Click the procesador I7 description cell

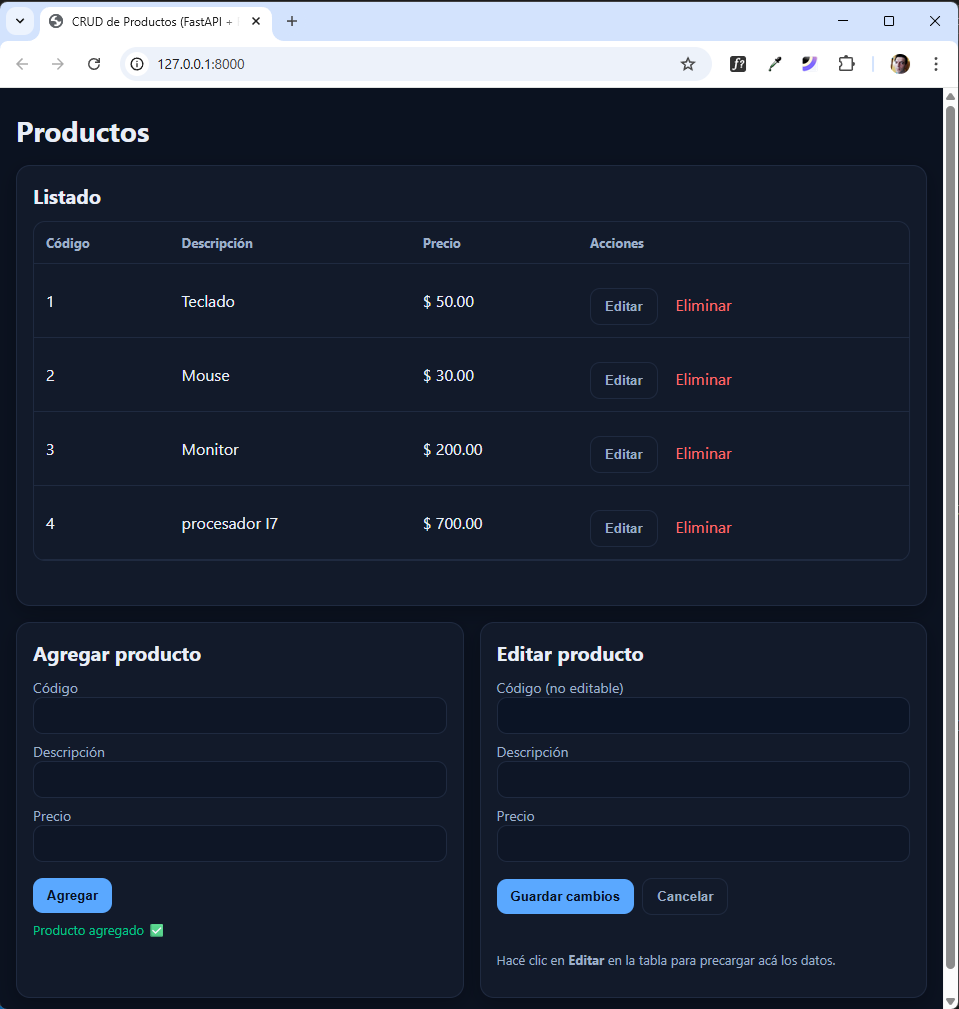click(230, 524)
